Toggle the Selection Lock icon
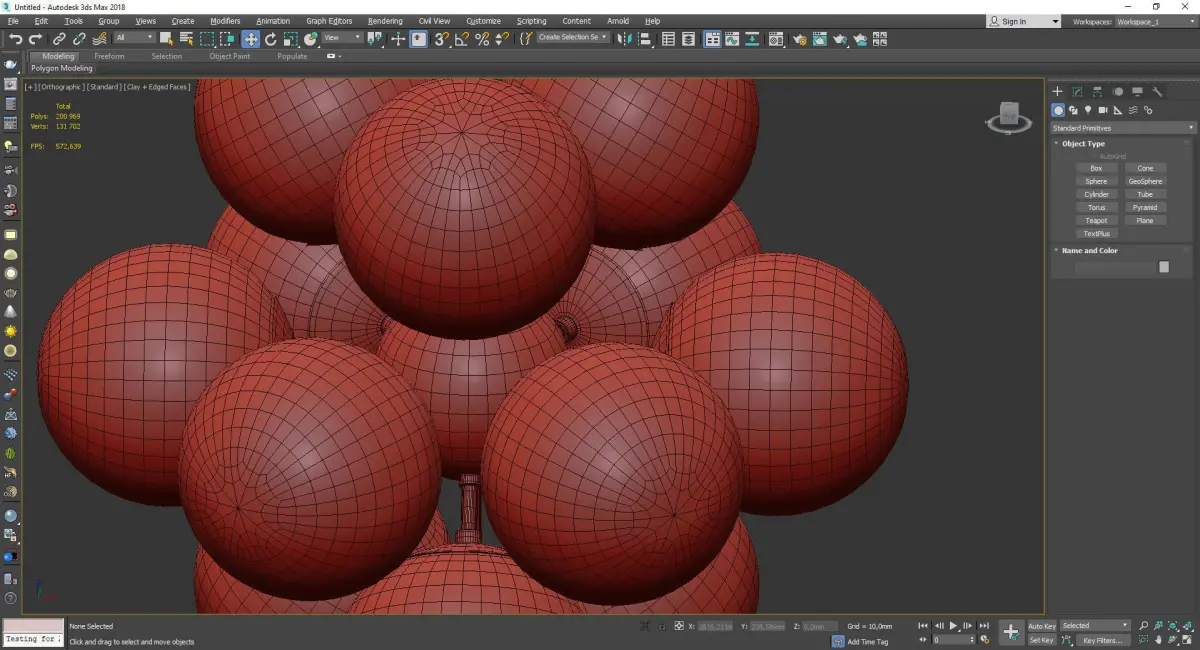This screenshot has width=1200, height=650. click(x=662, y=626)
